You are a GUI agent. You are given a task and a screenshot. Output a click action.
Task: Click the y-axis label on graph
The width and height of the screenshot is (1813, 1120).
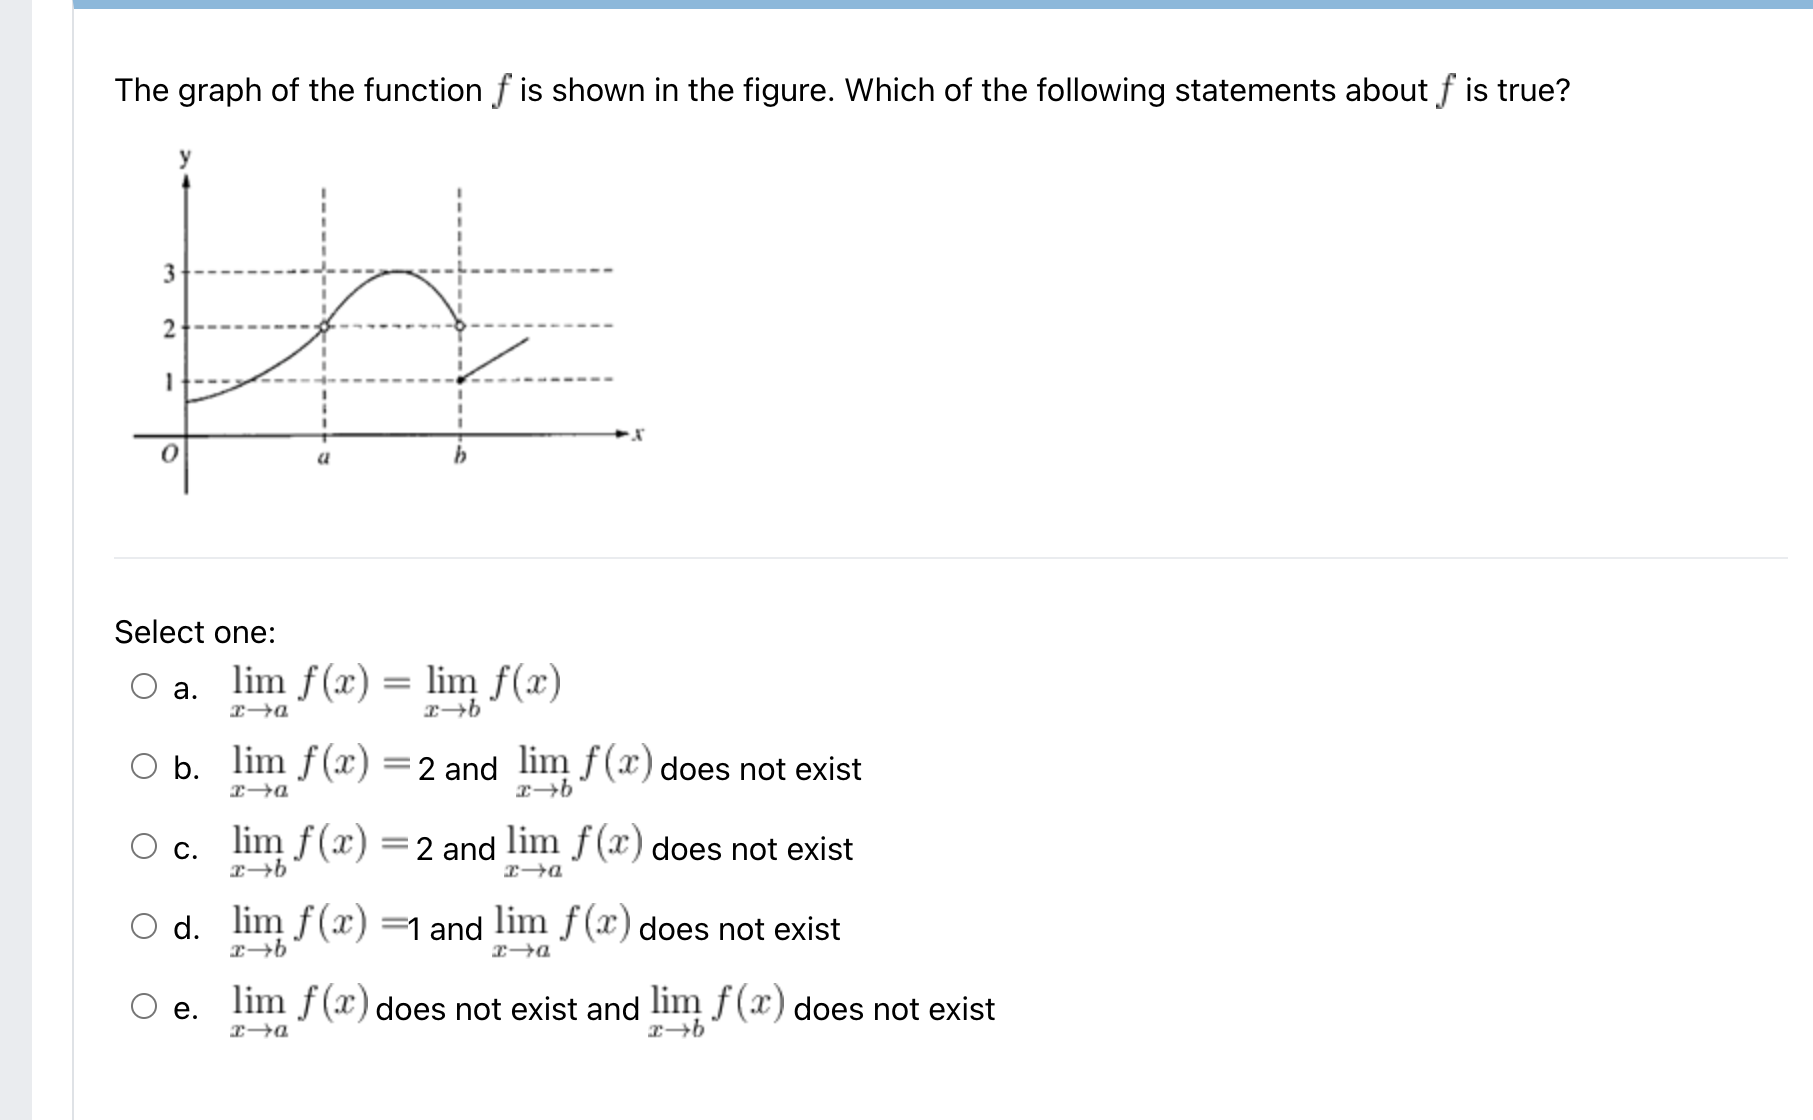tap(185, 155)
